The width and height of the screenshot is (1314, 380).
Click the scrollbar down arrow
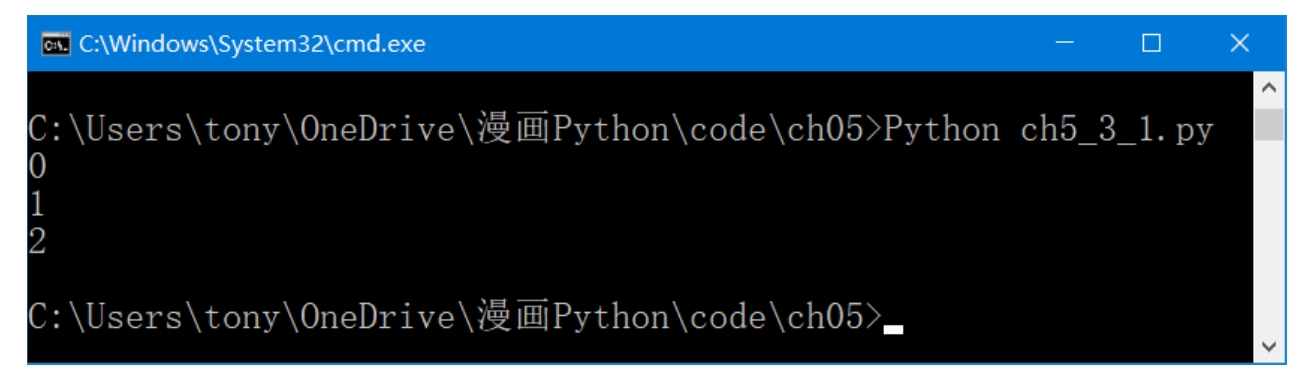pyautogui.click(x=1270, y=347)
